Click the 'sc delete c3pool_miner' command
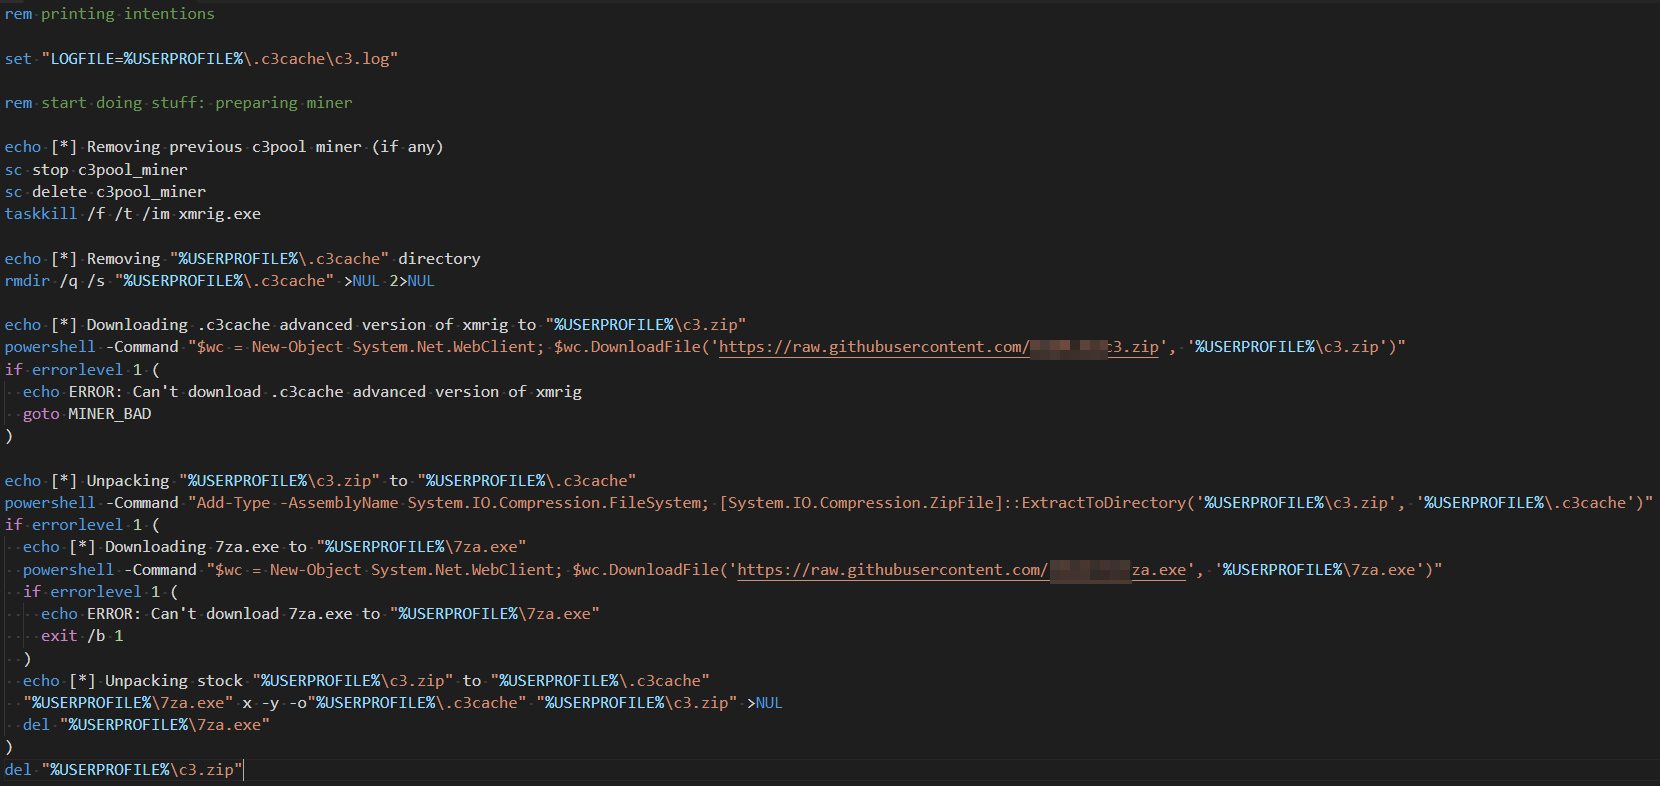This screenshot has width=1660, height=786. point(105,192)
